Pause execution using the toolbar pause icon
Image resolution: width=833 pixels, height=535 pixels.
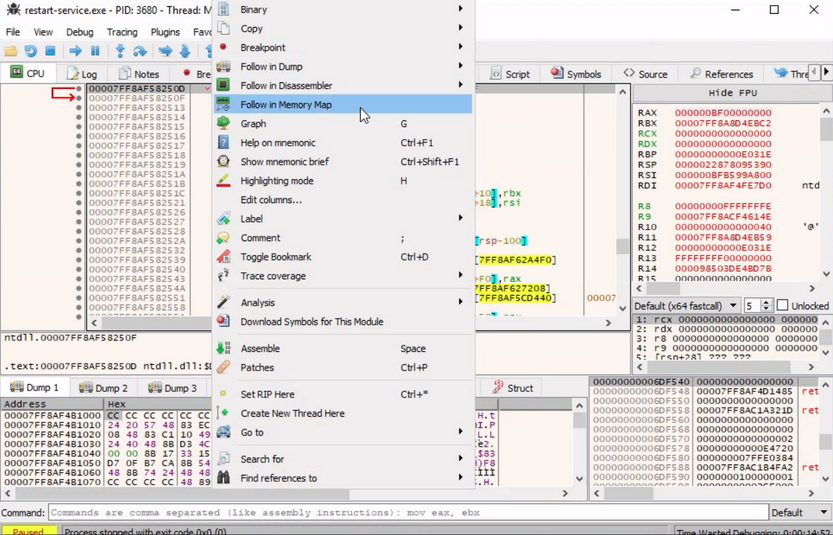click(x=96, y=51)
